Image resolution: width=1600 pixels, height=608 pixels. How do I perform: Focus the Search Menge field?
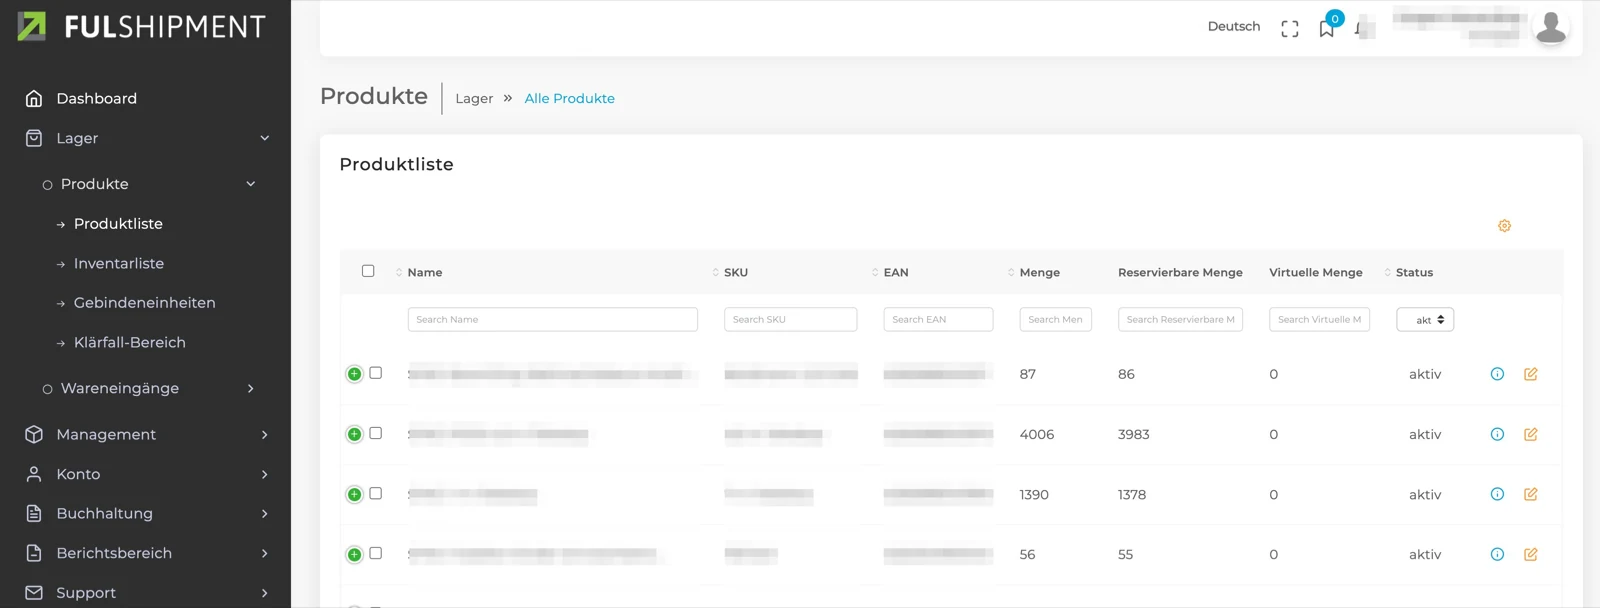(1055, 319)
